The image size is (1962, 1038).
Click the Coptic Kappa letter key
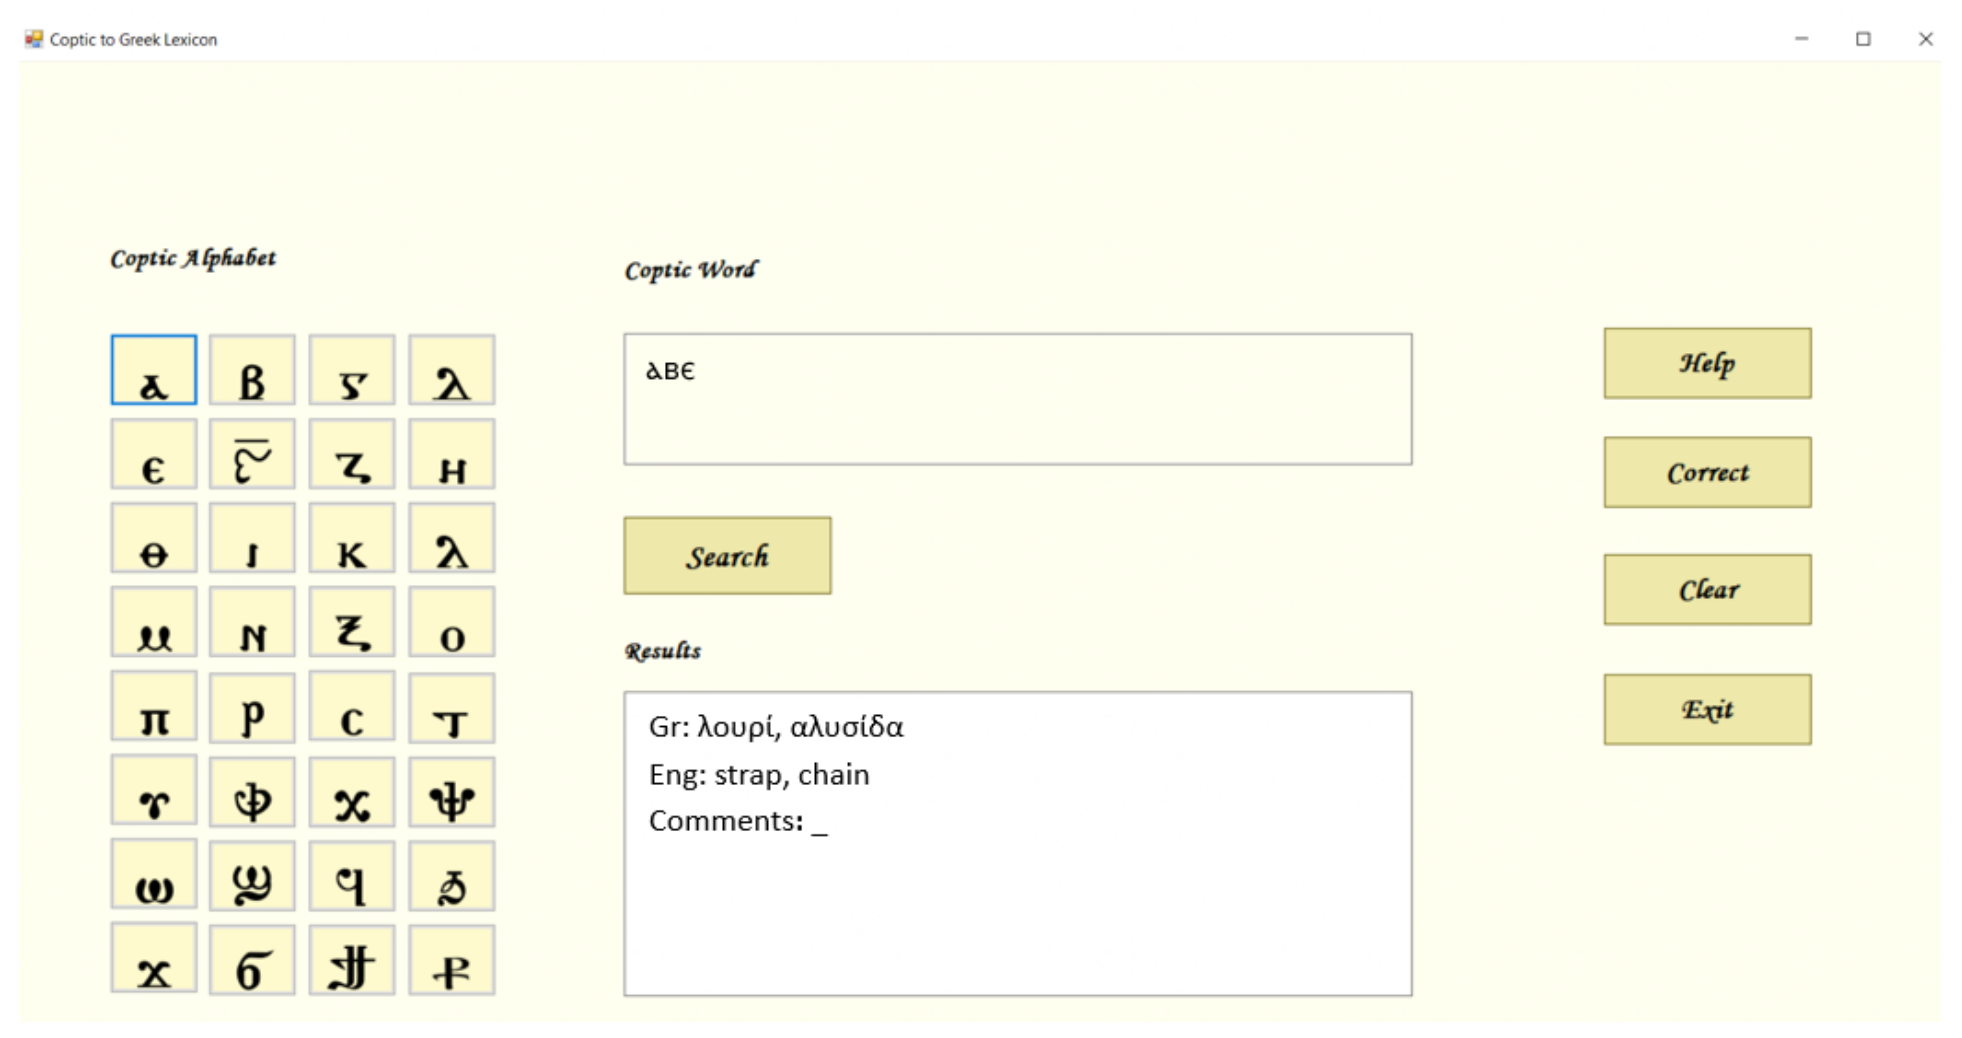point(352,538)
